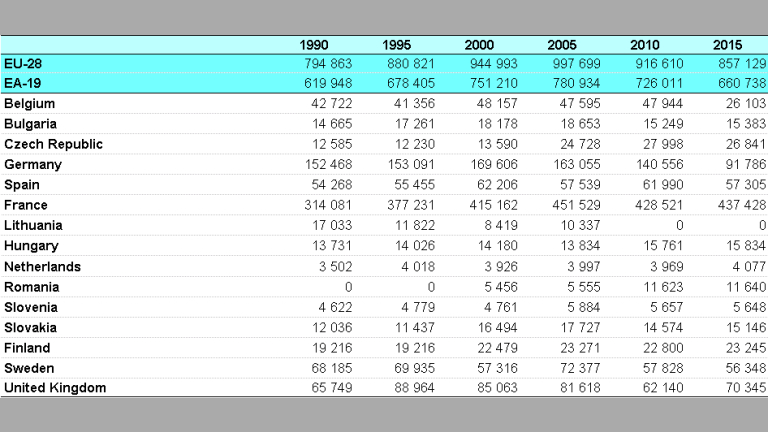This screenshot has width=768, height=432.
Task: Click the EA-19 row label
Action: coord(24,83)
